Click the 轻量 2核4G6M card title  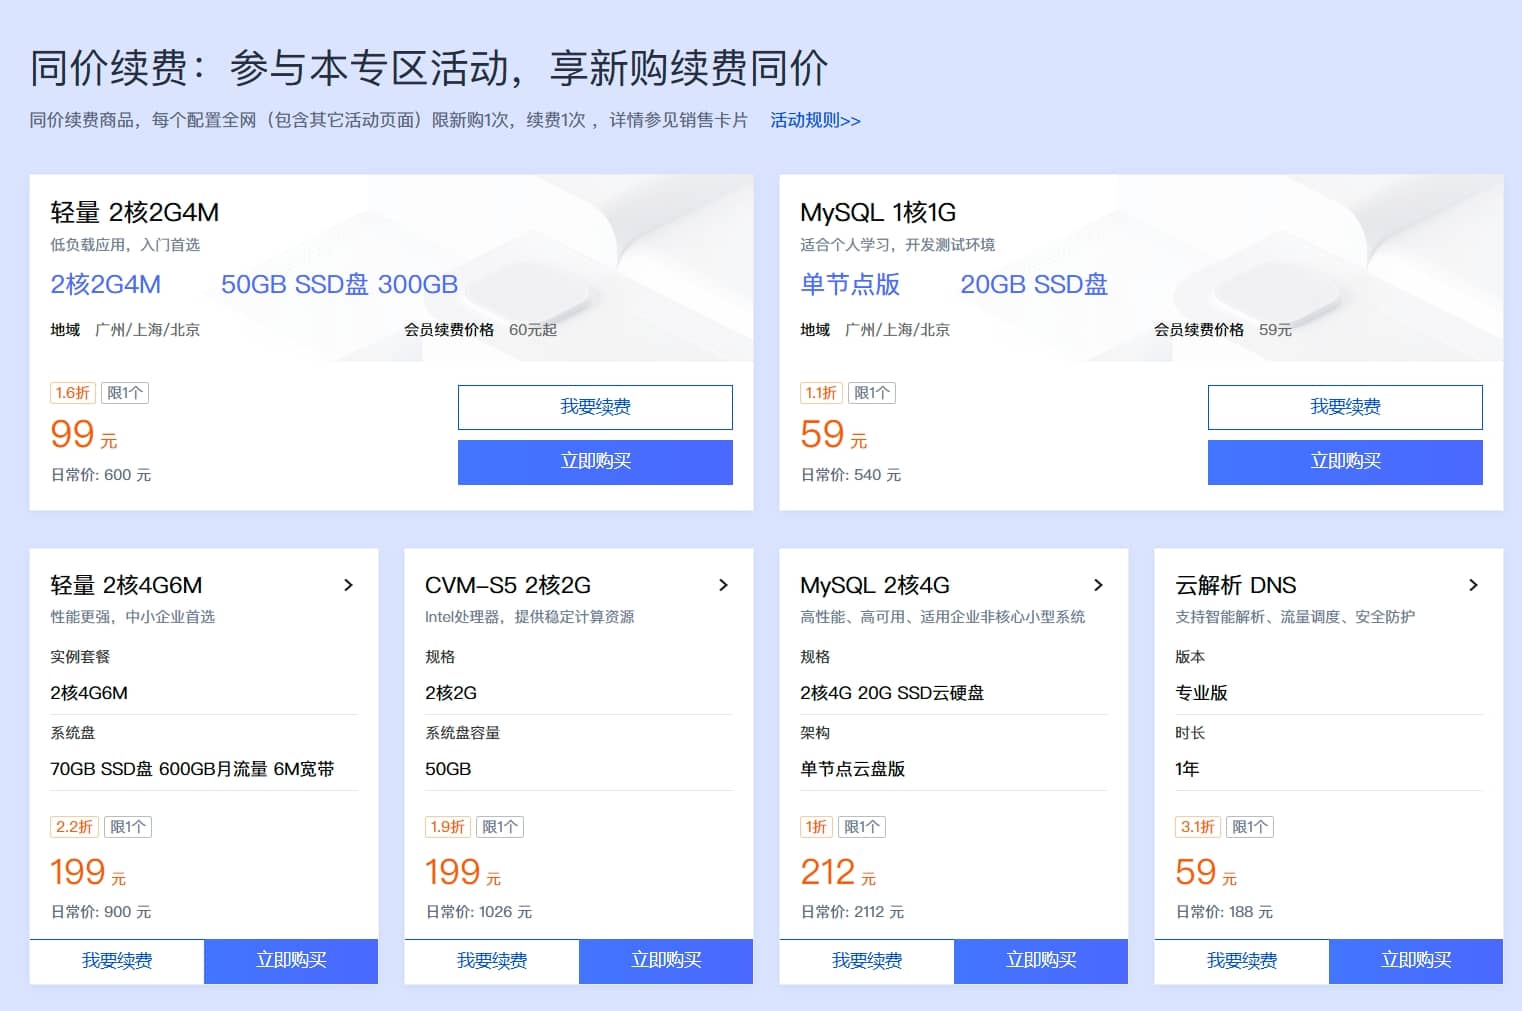[x=126, y=585]
